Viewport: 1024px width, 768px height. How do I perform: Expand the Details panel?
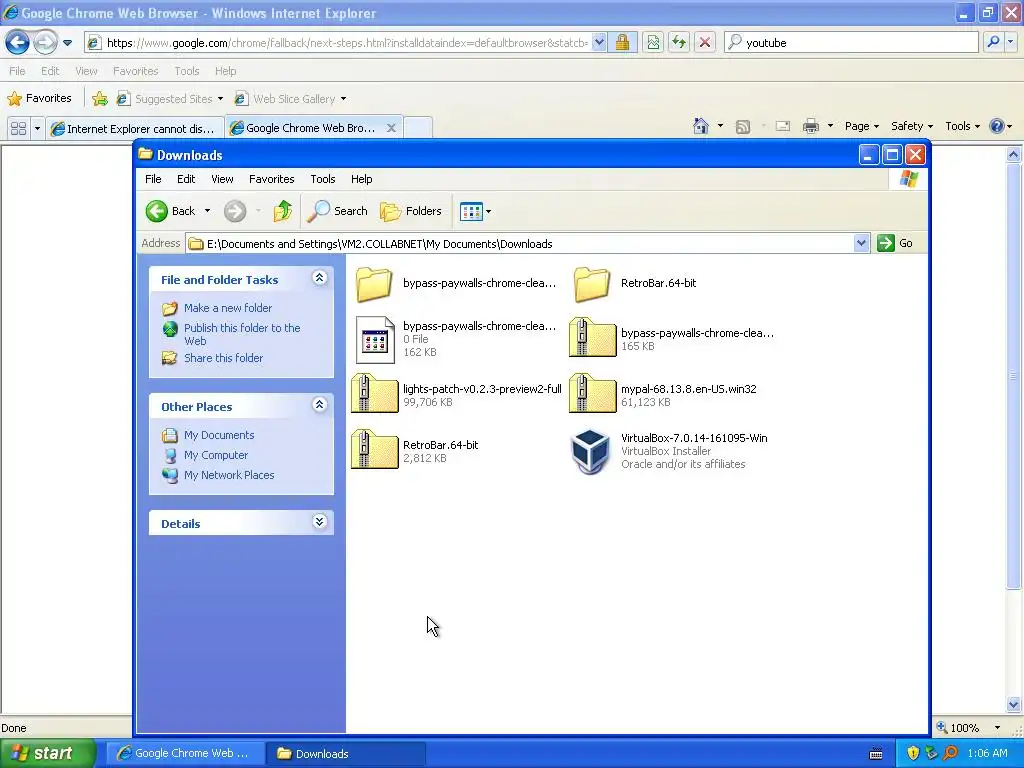319,522
